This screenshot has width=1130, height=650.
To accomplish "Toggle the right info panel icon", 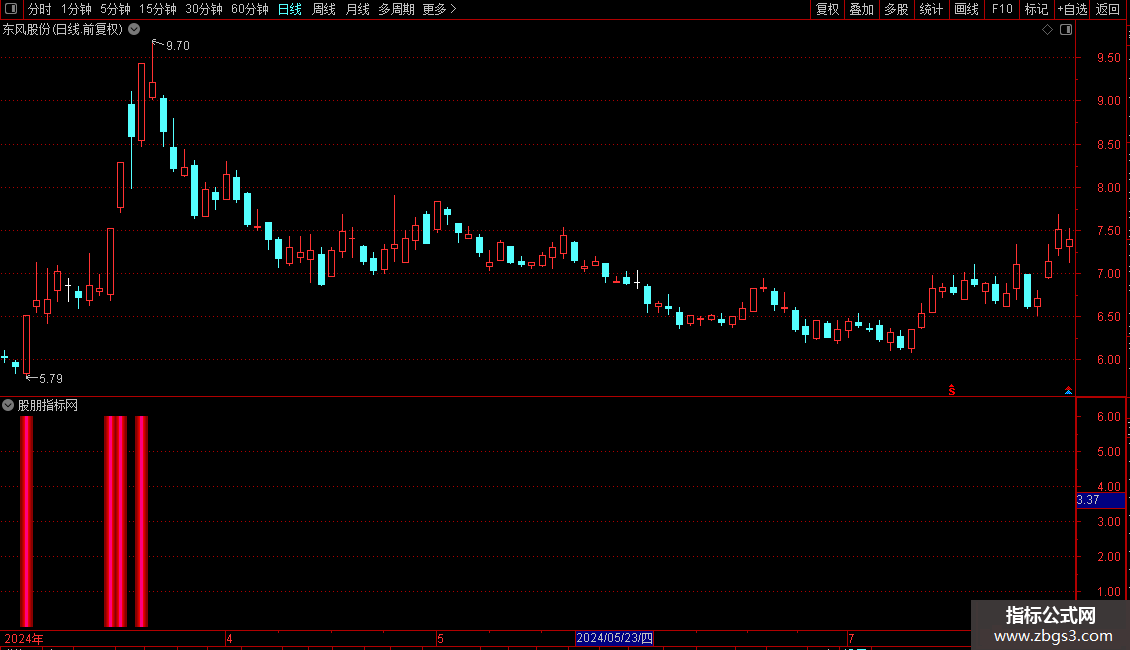I will 1066,30.
